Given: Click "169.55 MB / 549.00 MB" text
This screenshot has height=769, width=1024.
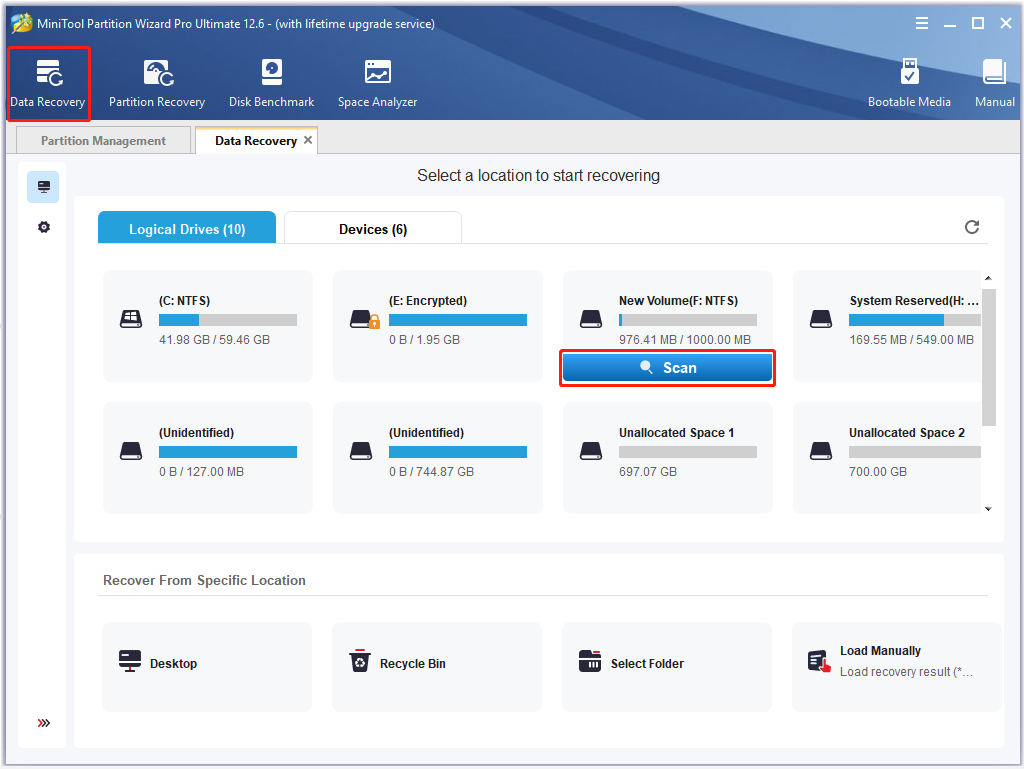Looking at the screenshot, I should point(911,340).
